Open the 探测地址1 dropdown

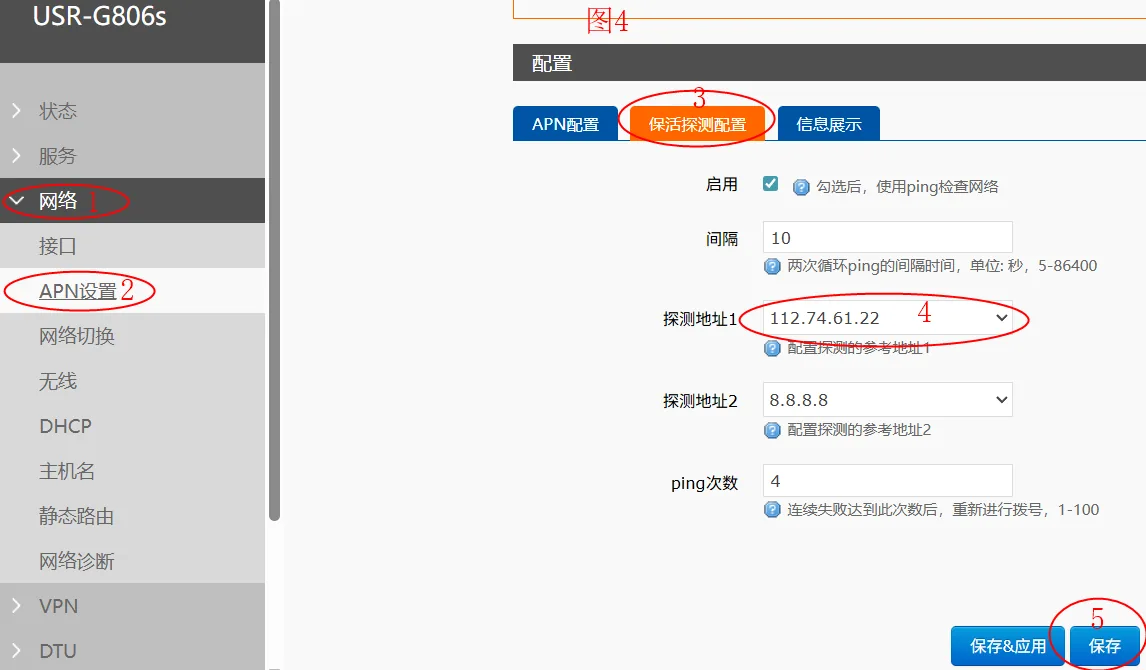[887, 318]
